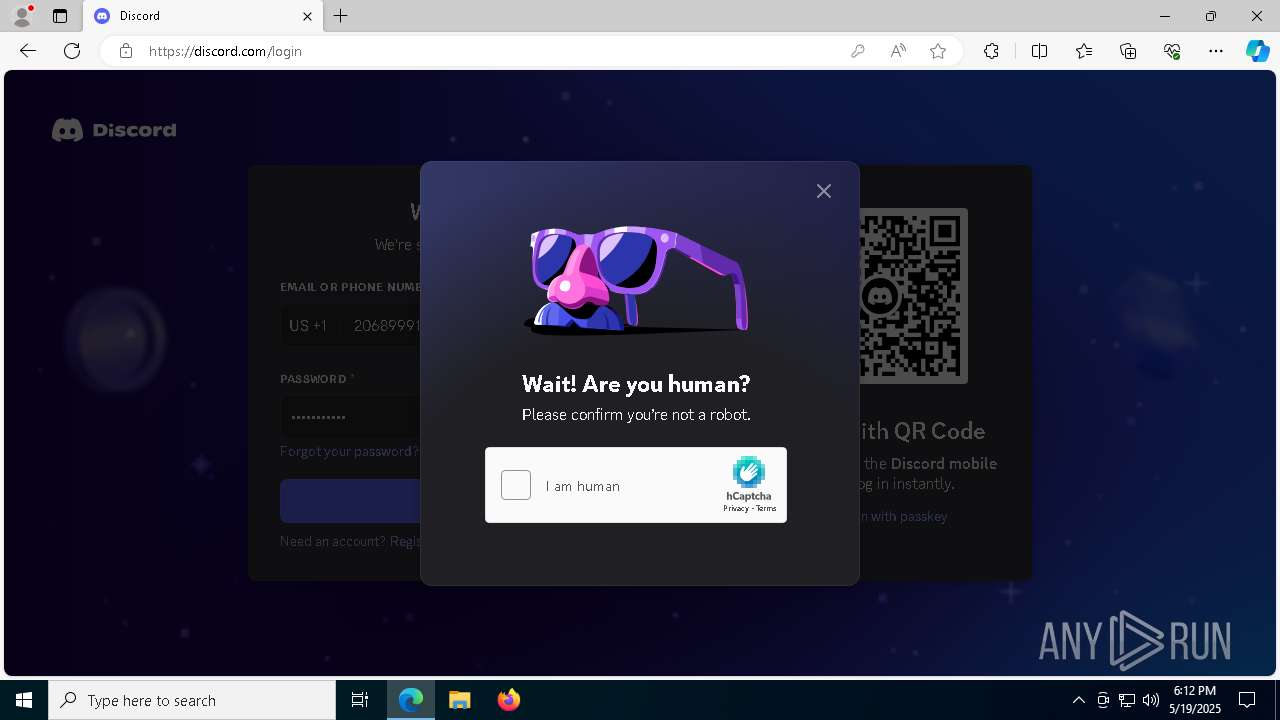
Task: Open Browser essentials
Action: tap(1172, 51)
